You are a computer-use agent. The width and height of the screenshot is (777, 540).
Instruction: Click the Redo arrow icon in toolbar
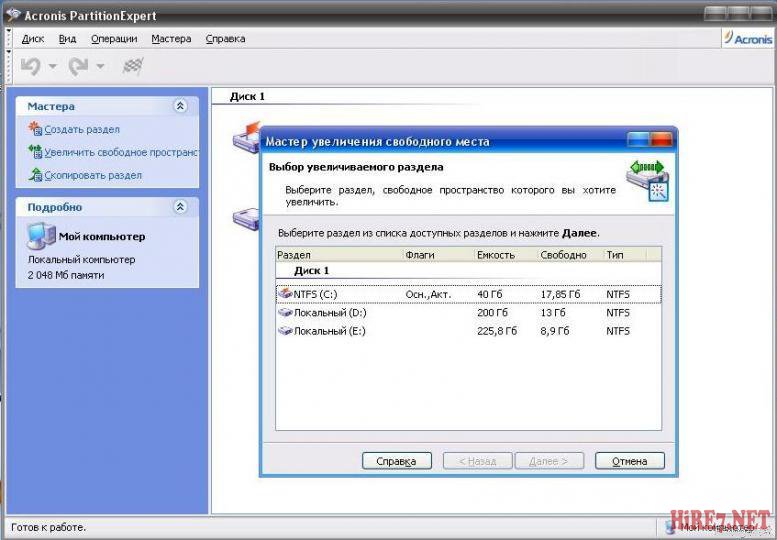79,66
